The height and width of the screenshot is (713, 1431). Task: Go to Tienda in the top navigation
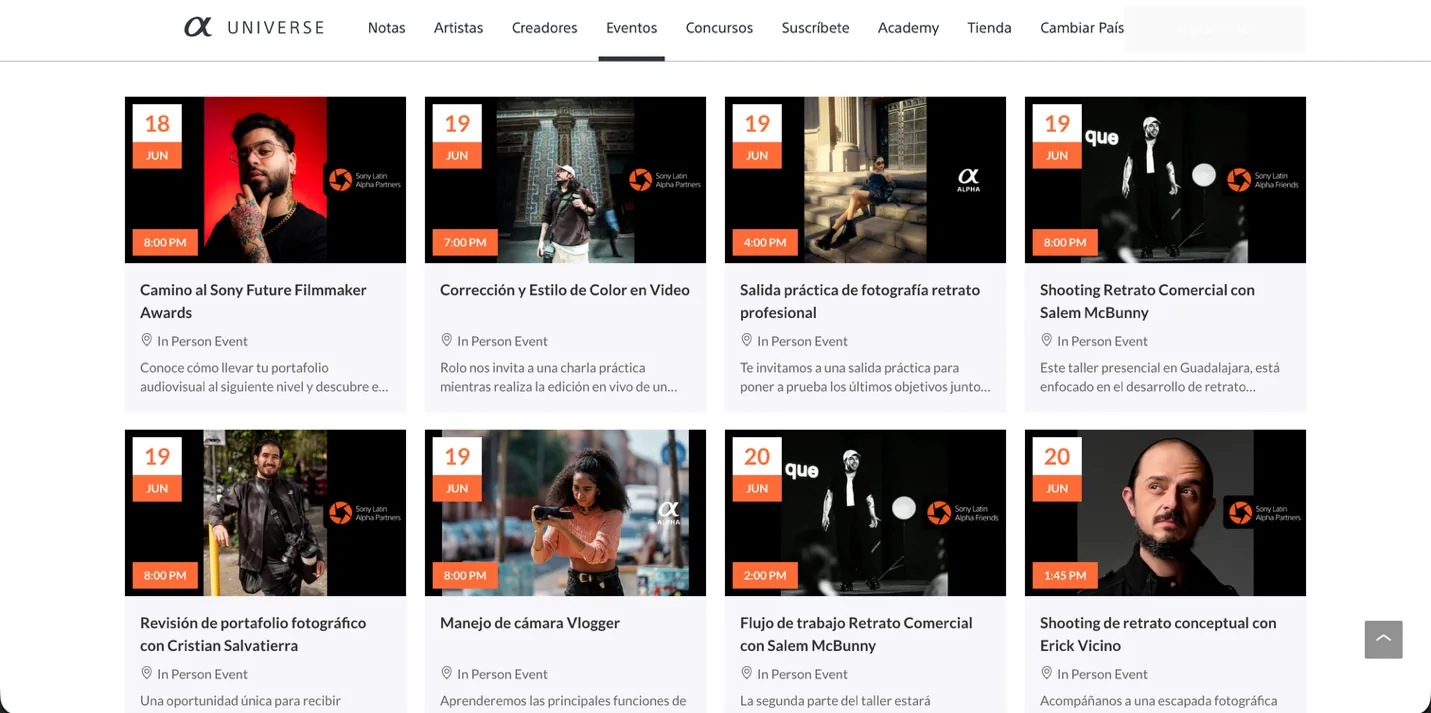(x=989, y=28)
